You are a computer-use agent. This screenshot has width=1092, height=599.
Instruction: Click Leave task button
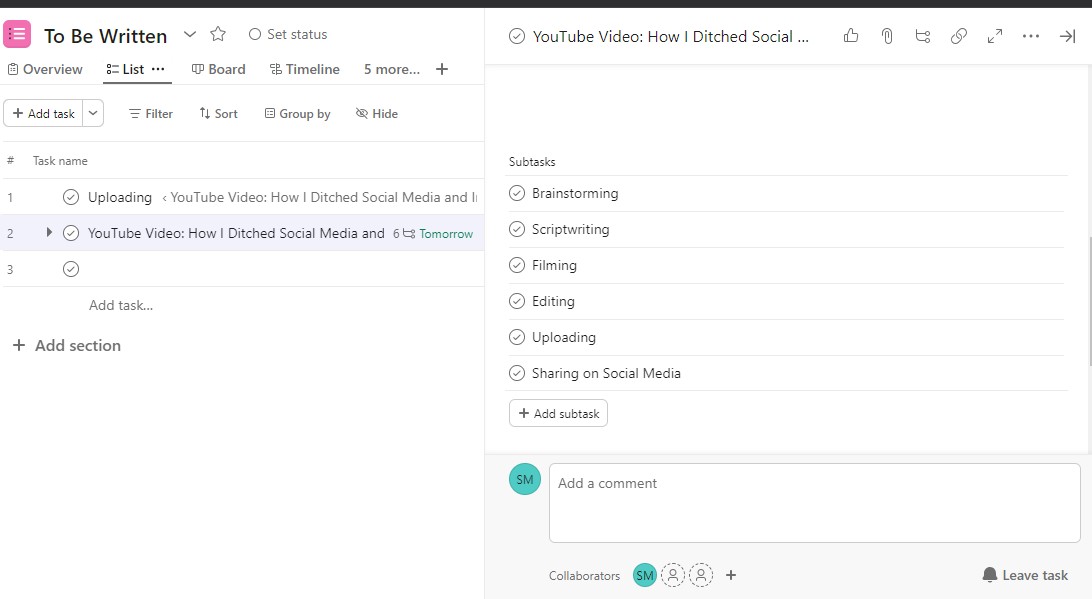1025,575
